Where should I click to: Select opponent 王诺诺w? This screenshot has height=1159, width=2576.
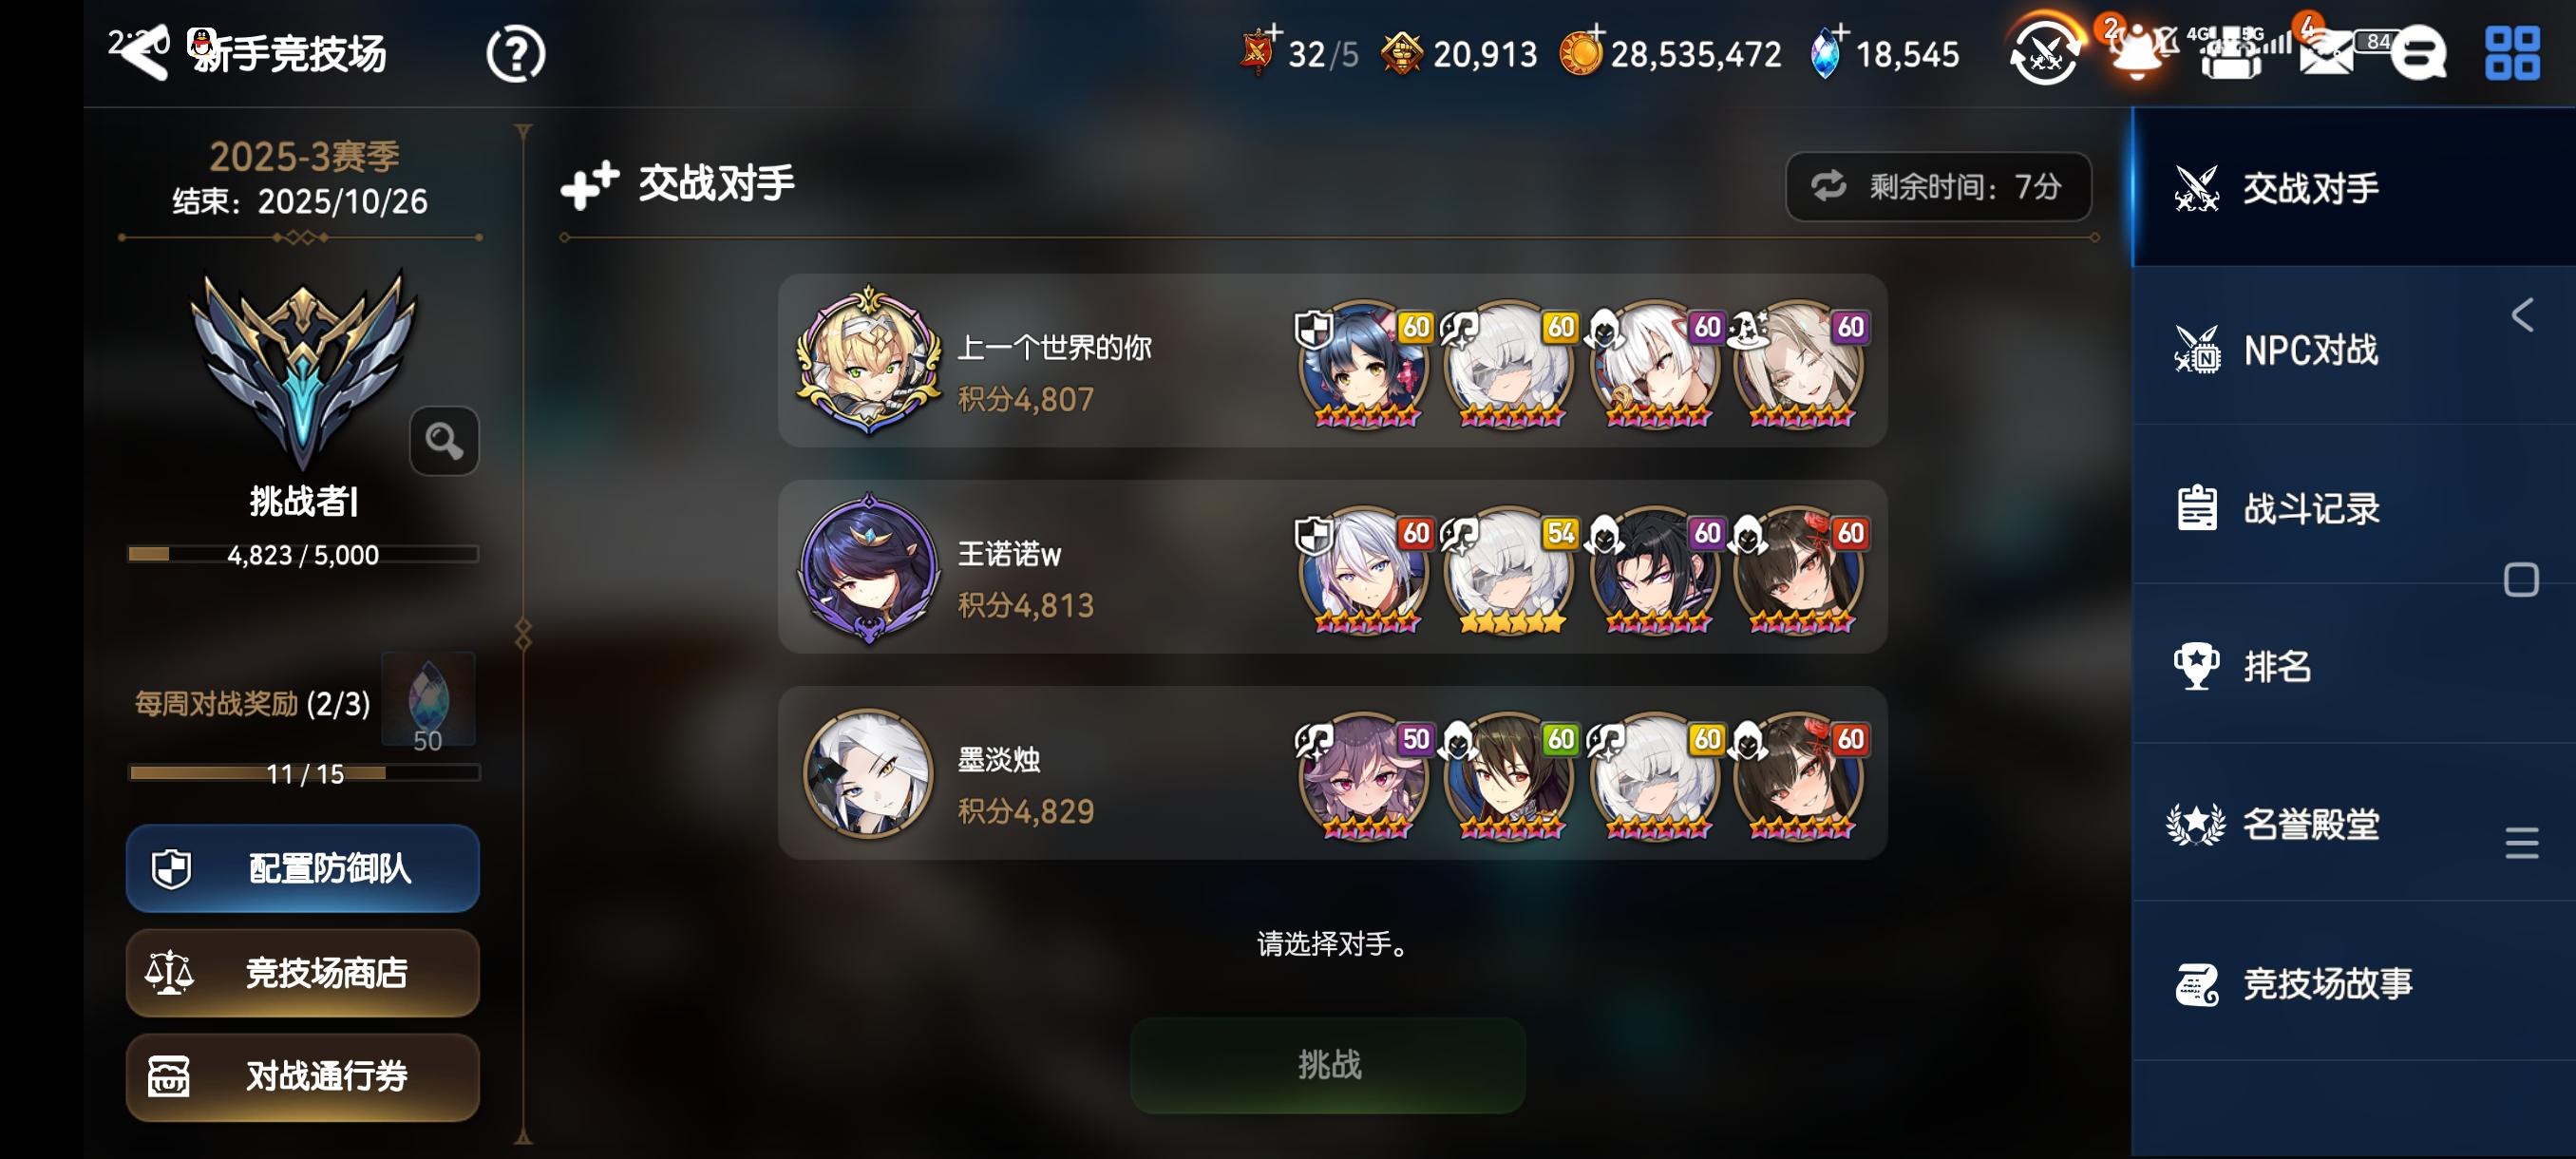coord(1332,566)
